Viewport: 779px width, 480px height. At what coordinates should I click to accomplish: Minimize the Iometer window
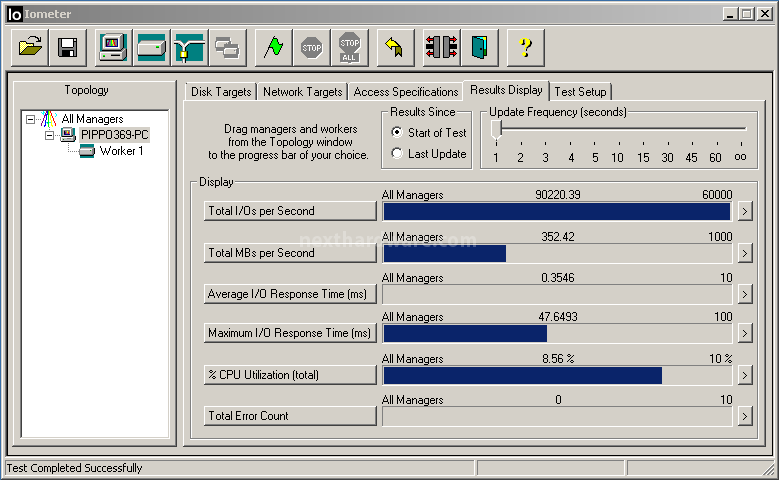(730, 14)
